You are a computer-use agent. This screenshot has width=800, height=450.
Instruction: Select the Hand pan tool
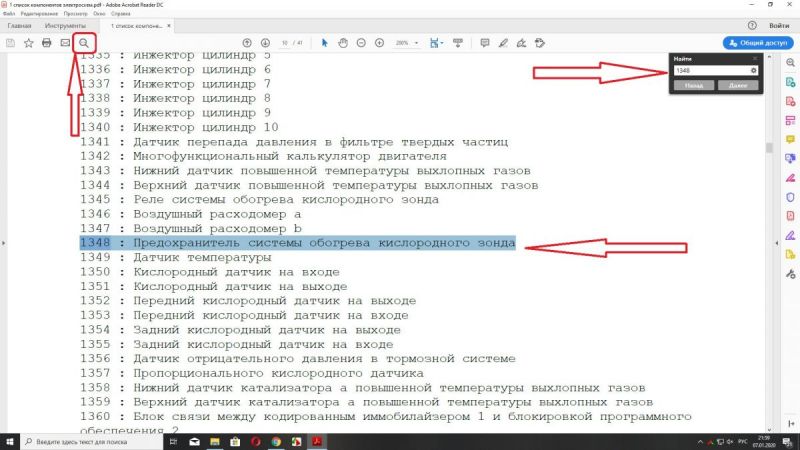(x=342, y=43)
